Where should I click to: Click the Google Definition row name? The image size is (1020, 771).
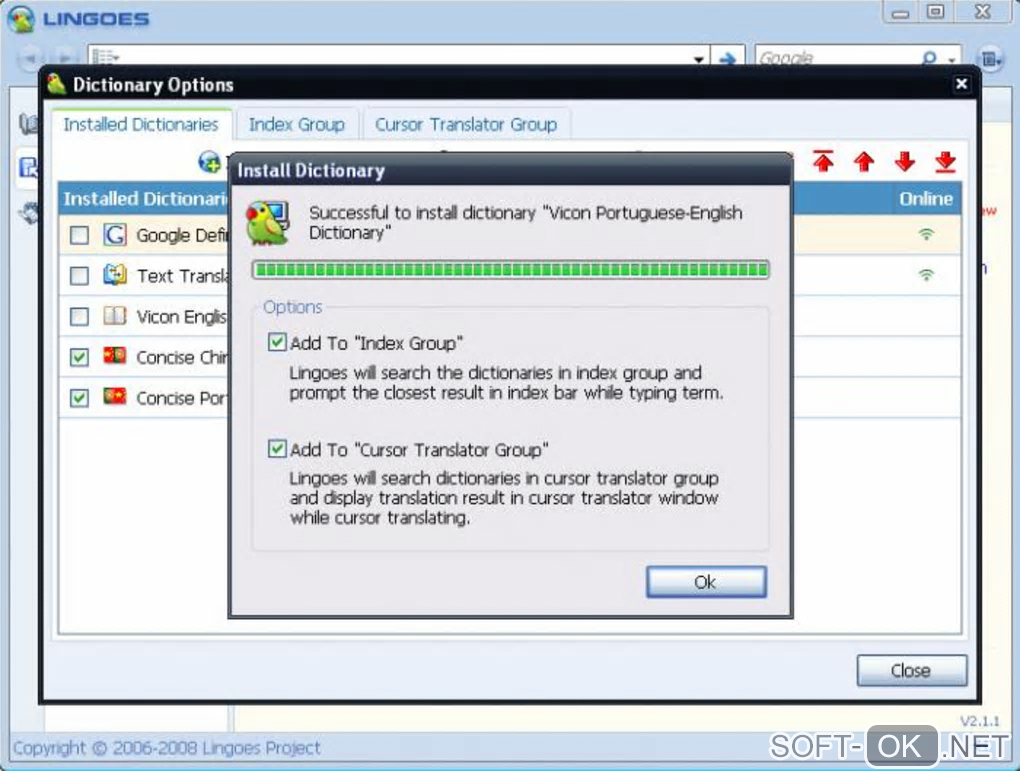(x=181, y=236)
